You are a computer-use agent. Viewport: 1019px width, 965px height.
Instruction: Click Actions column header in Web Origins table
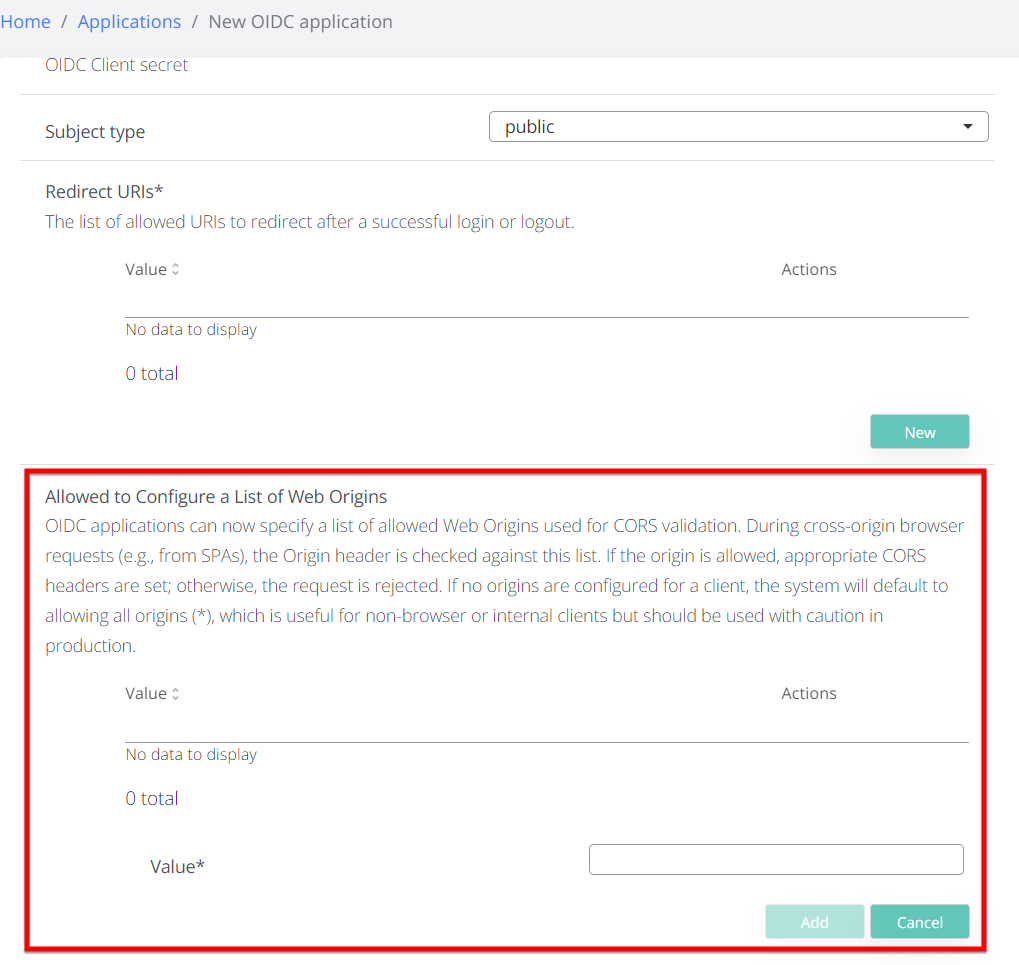[x=808, y=694]
